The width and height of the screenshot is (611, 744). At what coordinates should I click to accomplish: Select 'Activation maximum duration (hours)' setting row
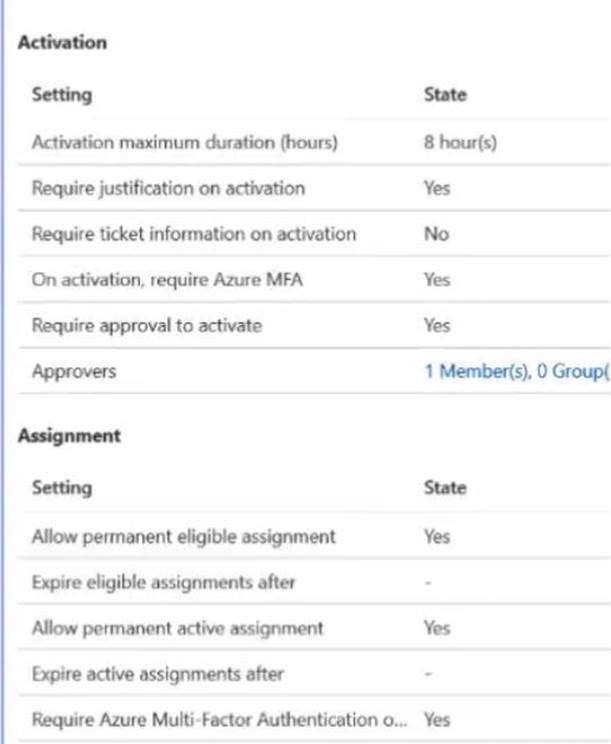click(184, 142)
